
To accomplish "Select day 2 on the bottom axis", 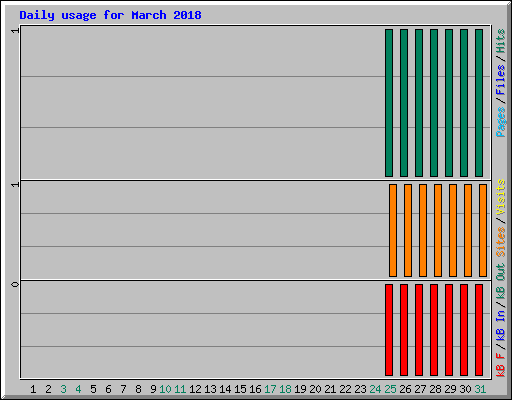I will click(48, 389).
